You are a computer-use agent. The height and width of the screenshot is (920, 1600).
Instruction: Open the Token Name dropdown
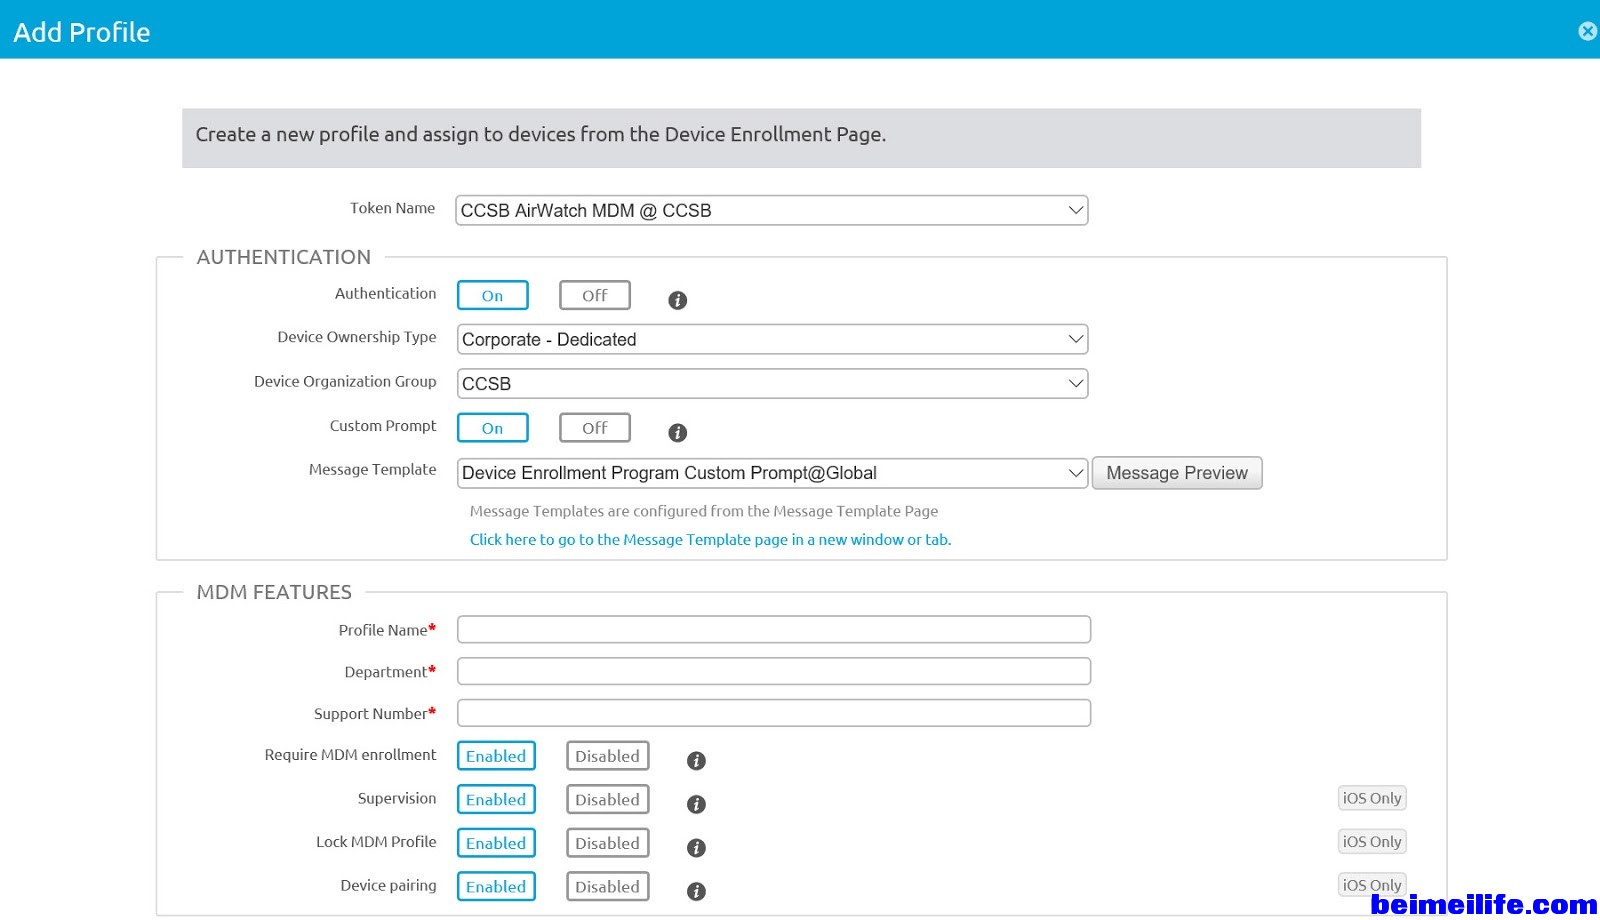pyautogui.click(x=771, y=211)
